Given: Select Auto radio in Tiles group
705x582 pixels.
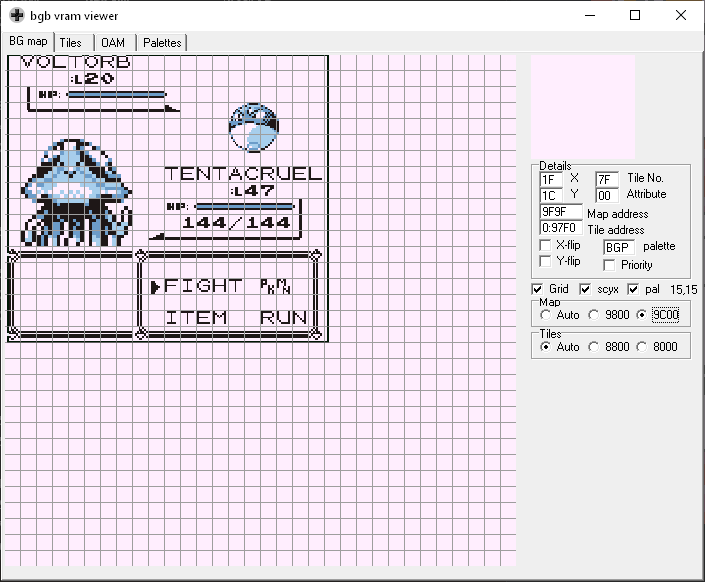Looking at the screenshot, I should point(545,347).
